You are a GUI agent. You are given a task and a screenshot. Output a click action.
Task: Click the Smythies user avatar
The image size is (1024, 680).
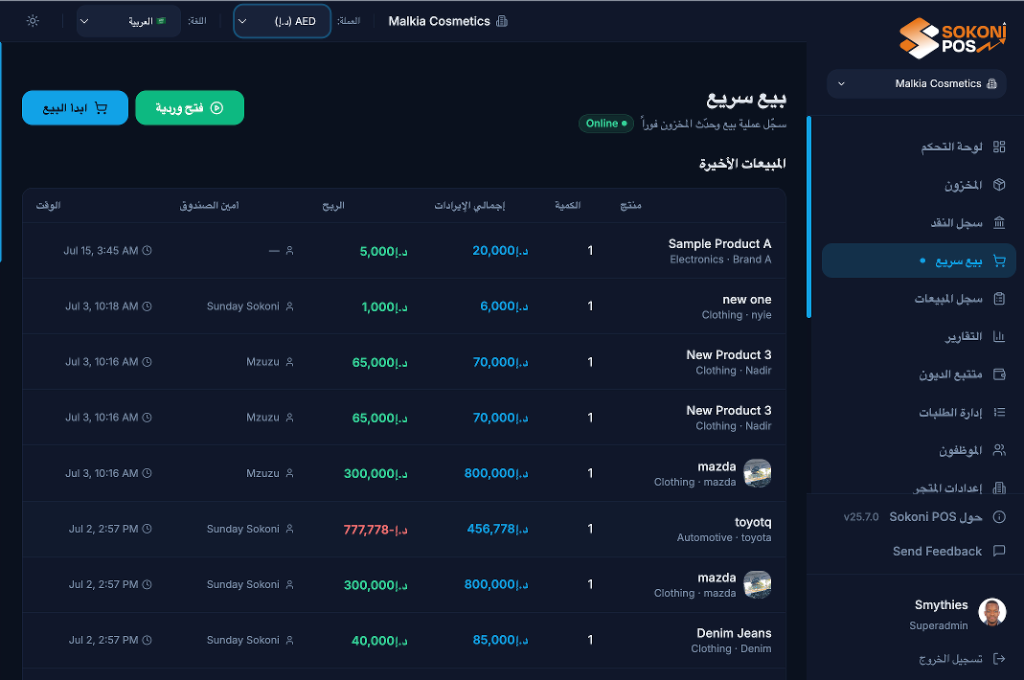tap(991, 612)
